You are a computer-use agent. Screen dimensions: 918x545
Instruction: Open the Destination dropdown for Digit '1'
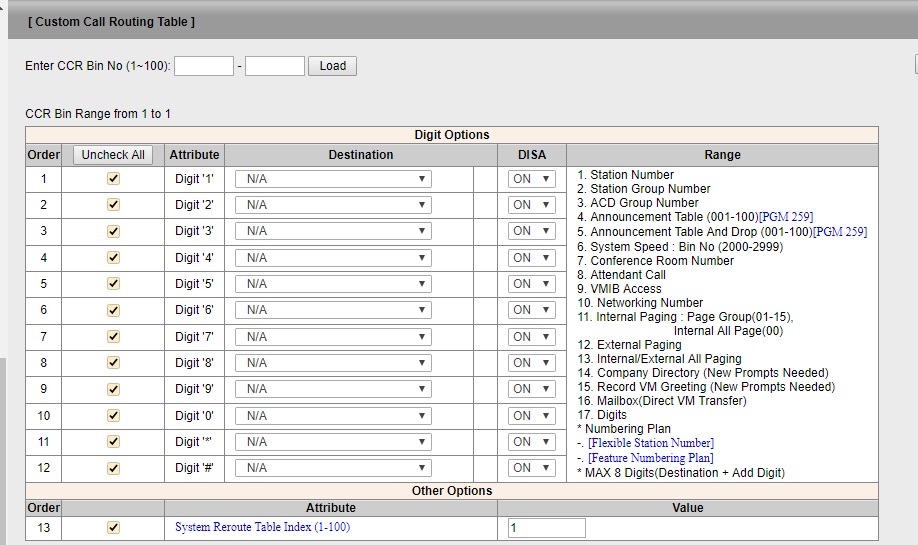click(333, 179)
